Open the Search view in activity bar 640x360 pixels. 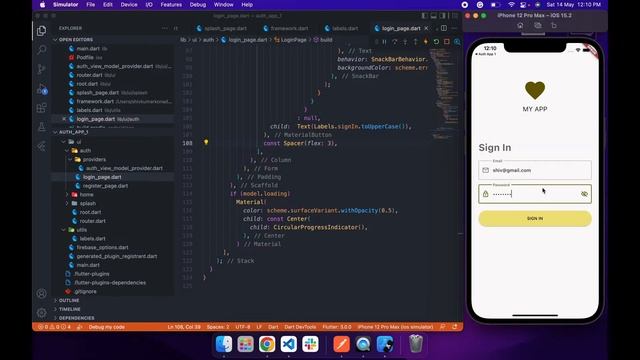(41, 50)
